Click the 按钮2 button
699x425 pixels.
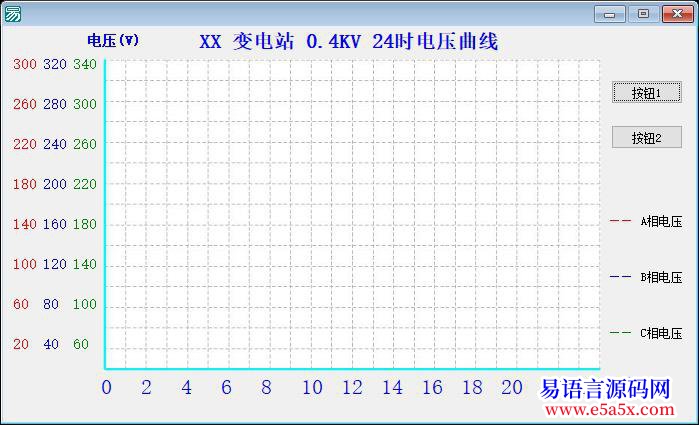646,137
